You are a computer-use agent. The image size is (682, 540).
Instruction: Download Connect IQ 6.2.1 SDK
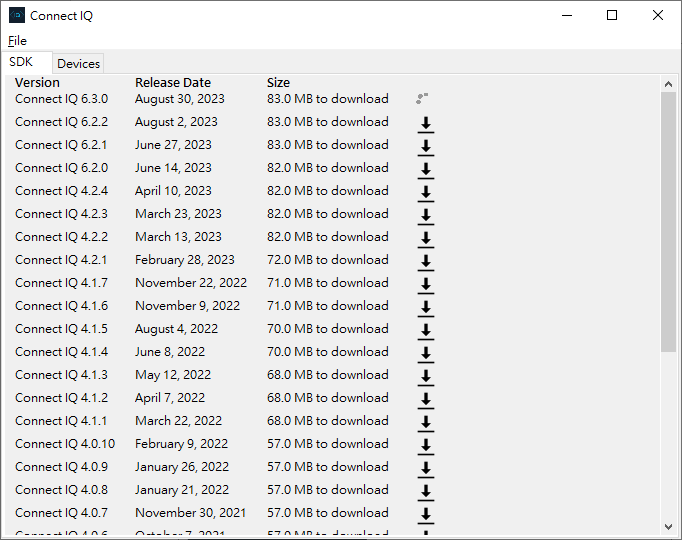coord(426,147)
